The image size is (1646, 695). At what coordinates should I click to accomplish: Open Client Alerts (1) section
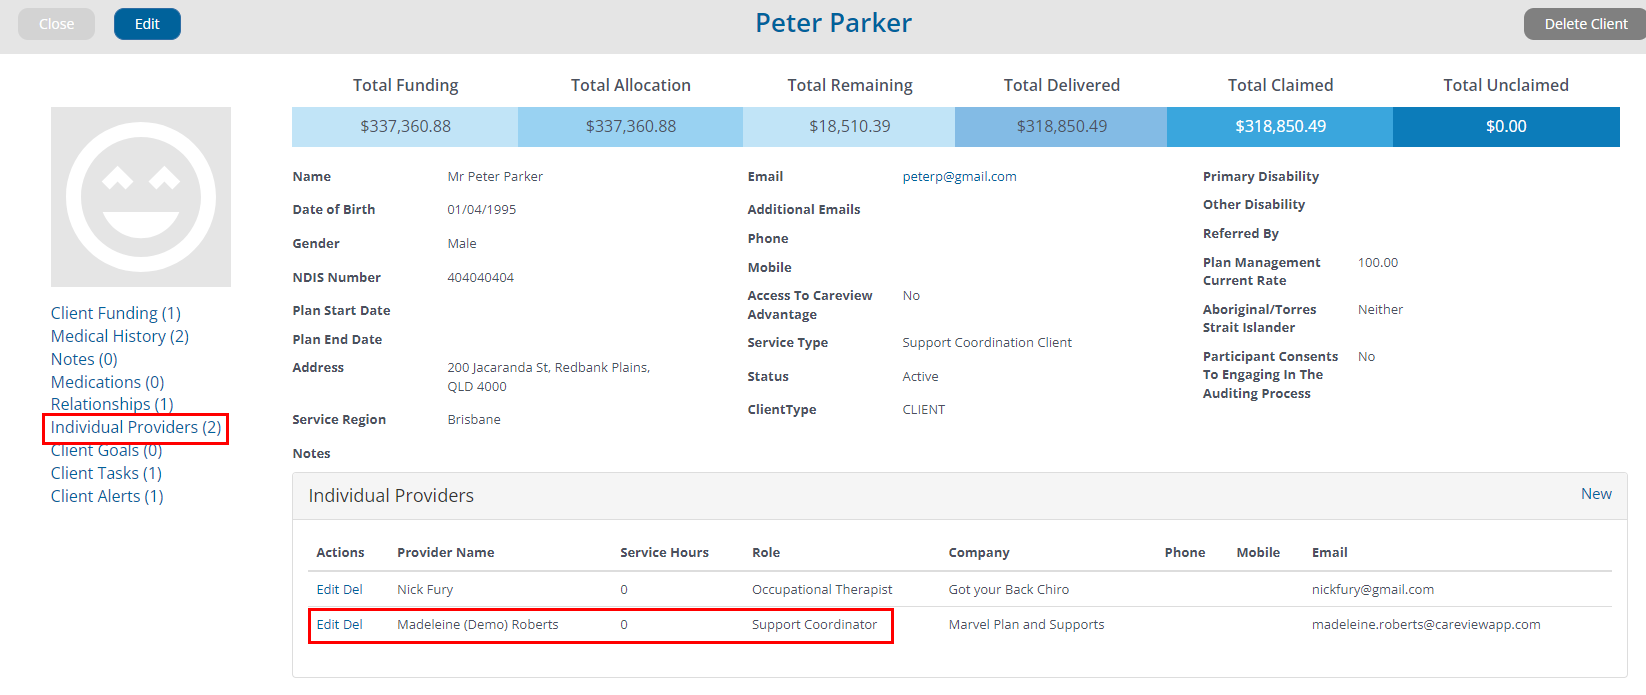[107, 496]
